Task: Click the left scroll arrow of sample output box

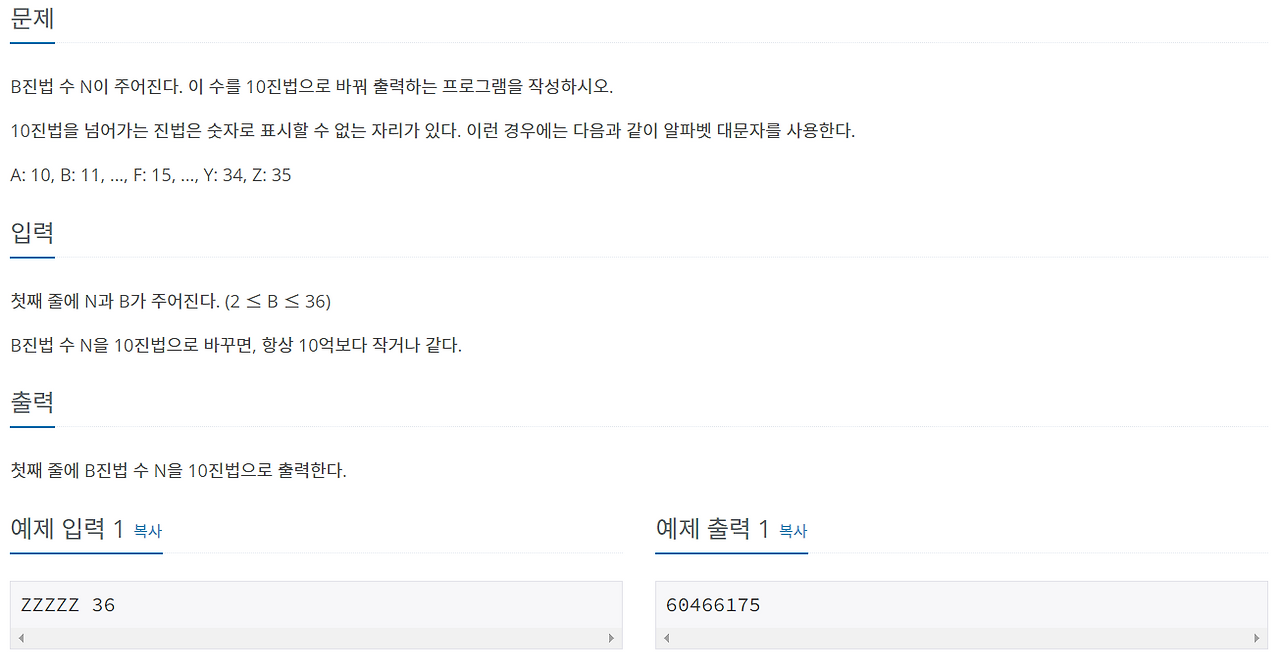Action: (x=665, y=637)
